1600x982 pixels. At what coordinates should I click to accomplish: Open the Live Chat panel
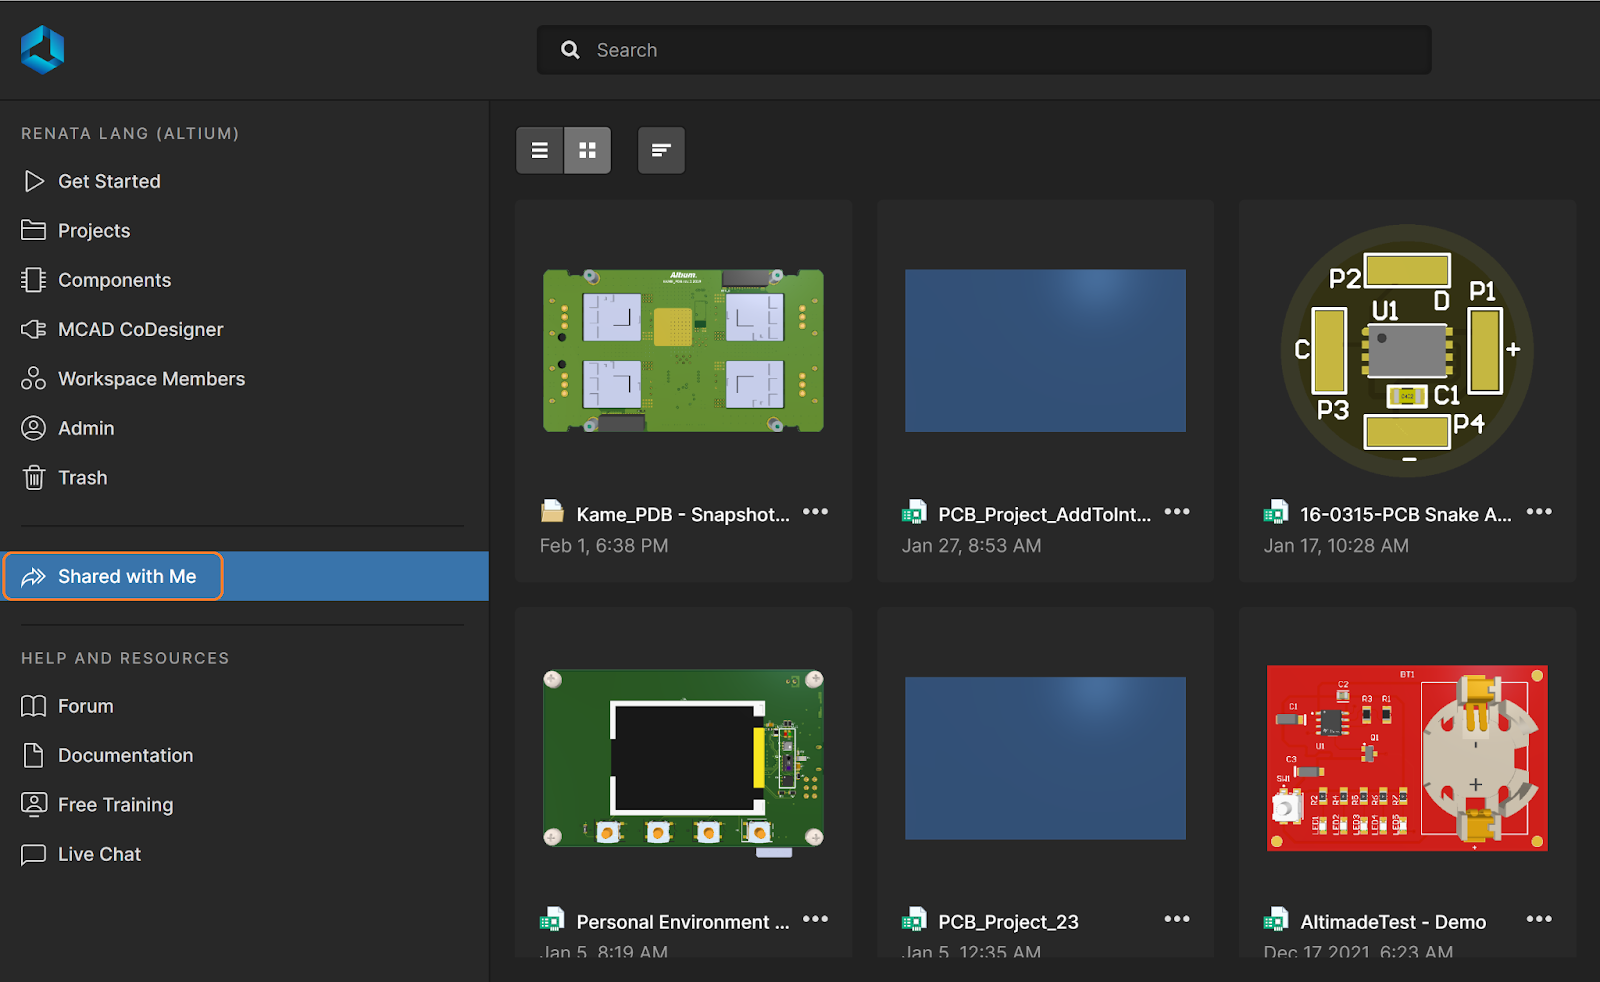pos(99,854)
